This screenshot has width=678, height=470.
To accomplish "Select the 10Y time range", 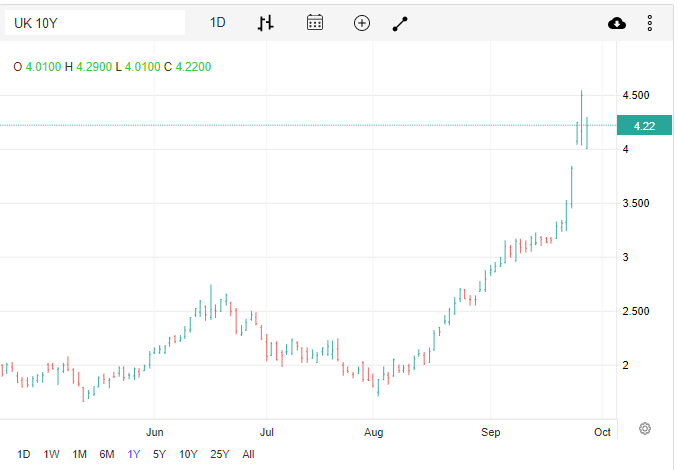I will (x=188, y=454).
